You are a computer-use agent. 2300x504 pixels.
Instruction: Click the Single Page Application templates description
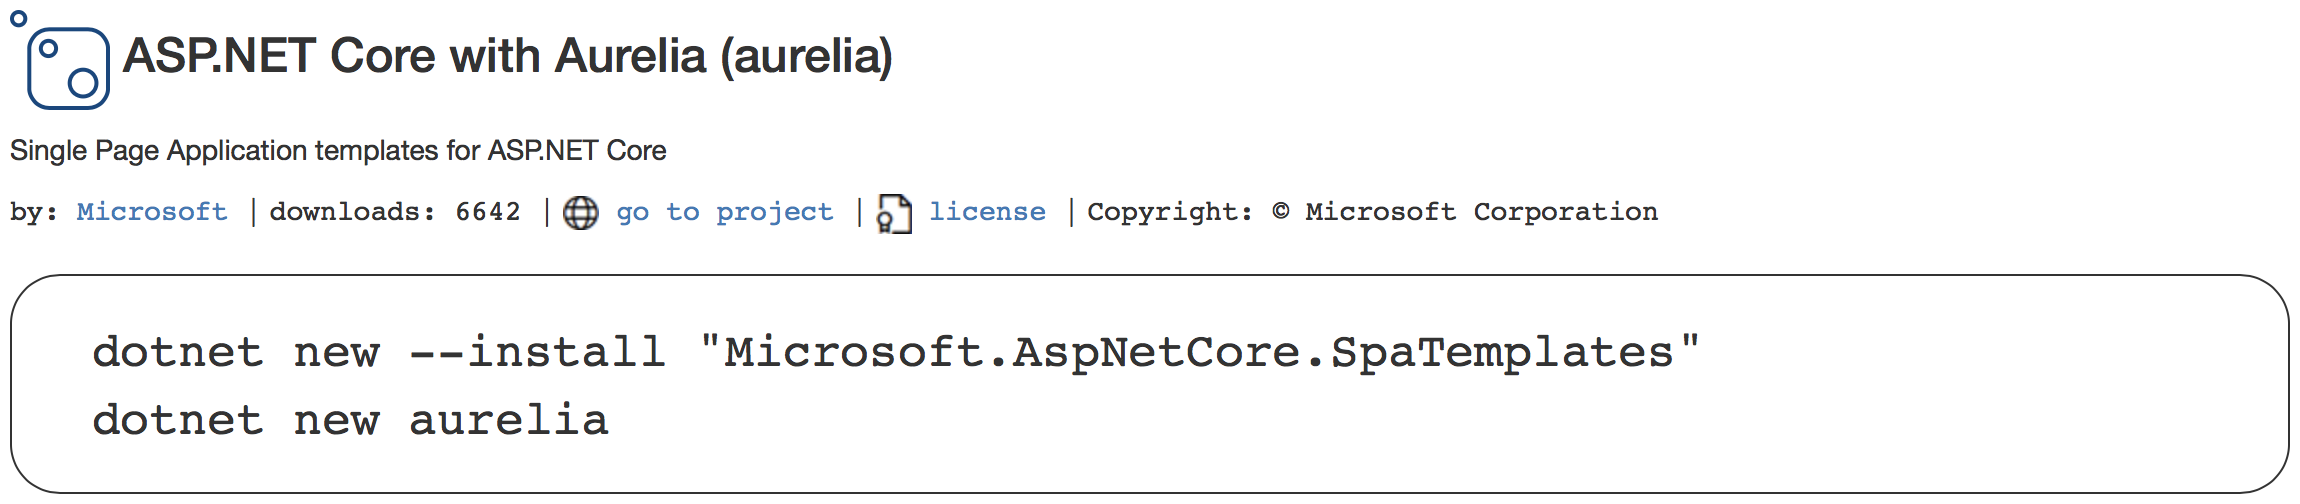click(338, 150)
